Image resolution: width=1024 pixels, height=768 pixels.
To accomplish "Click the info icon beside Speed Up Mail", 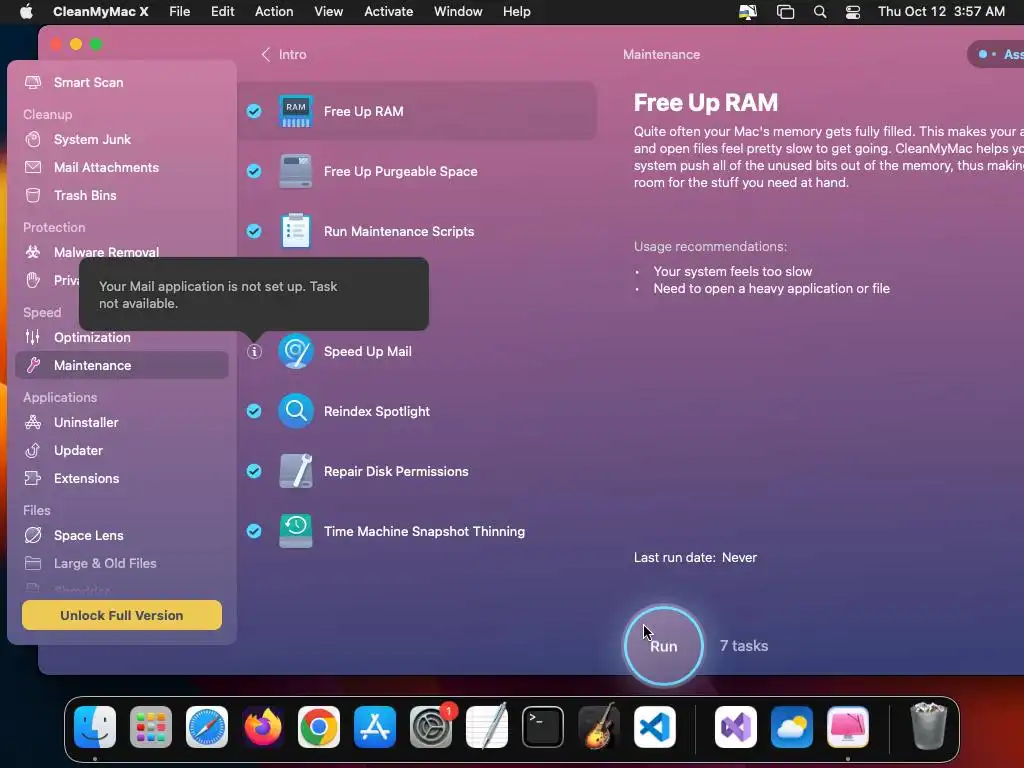I will pyautogui.click(x=254, y=351).
